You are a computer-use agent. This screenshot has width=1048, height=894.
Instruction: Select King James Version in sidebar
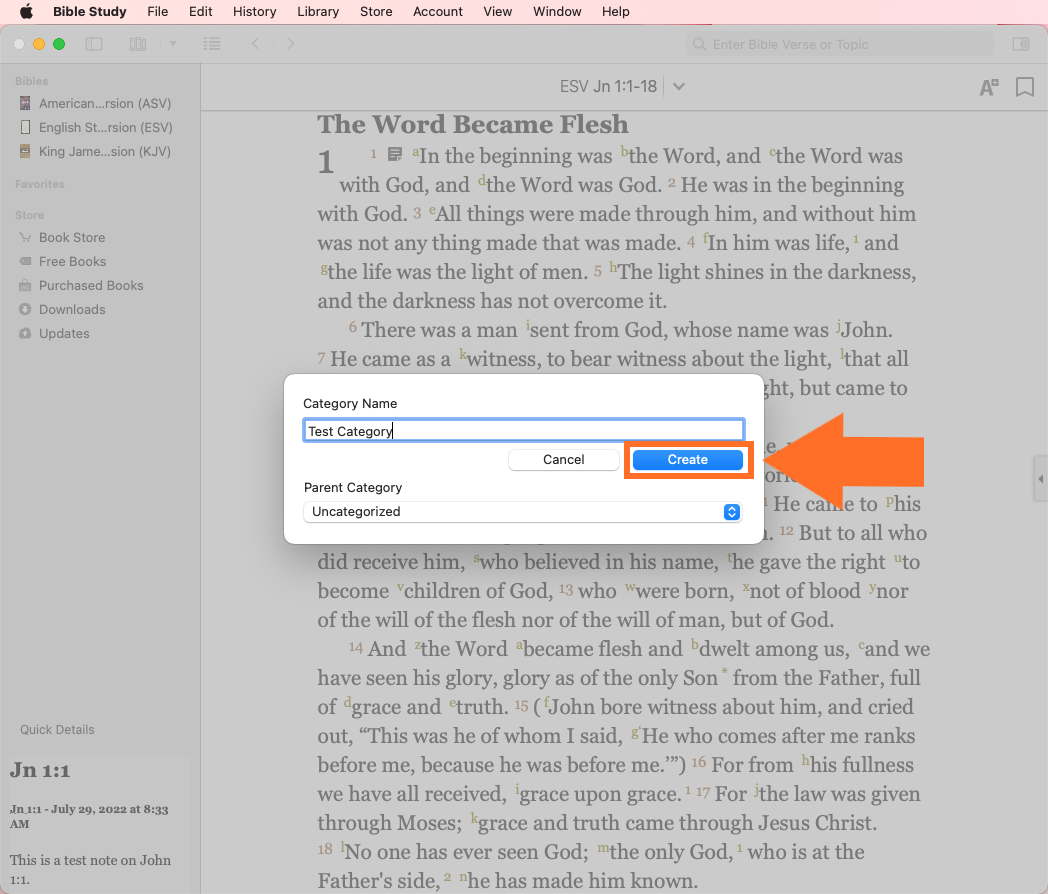(x=104, y=151)
